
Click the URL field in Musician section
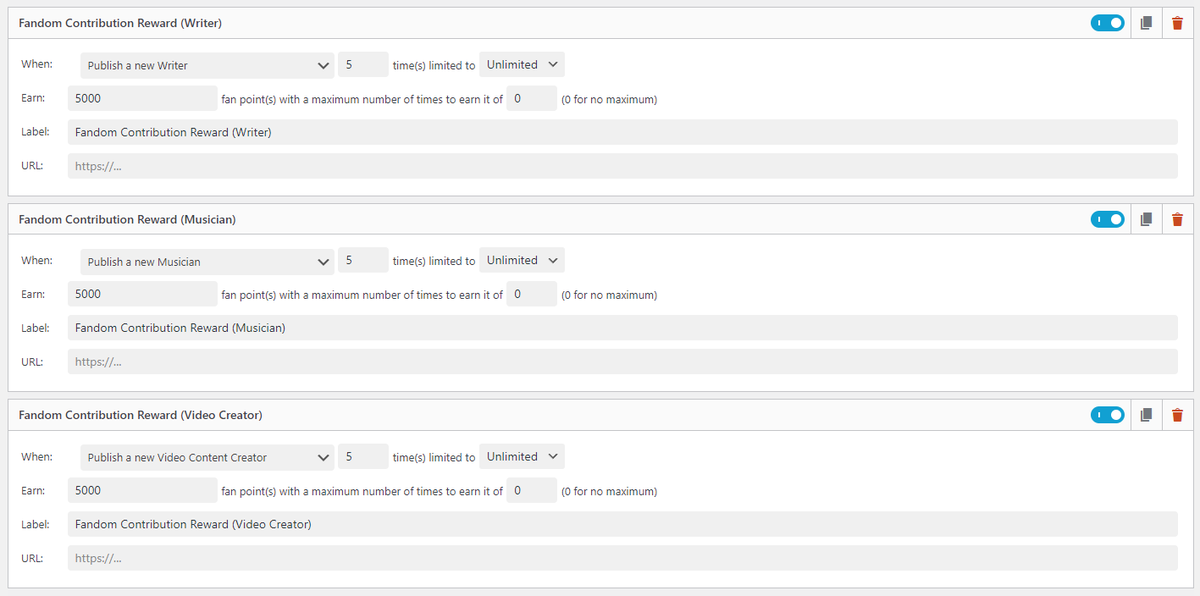coord(623,362)
